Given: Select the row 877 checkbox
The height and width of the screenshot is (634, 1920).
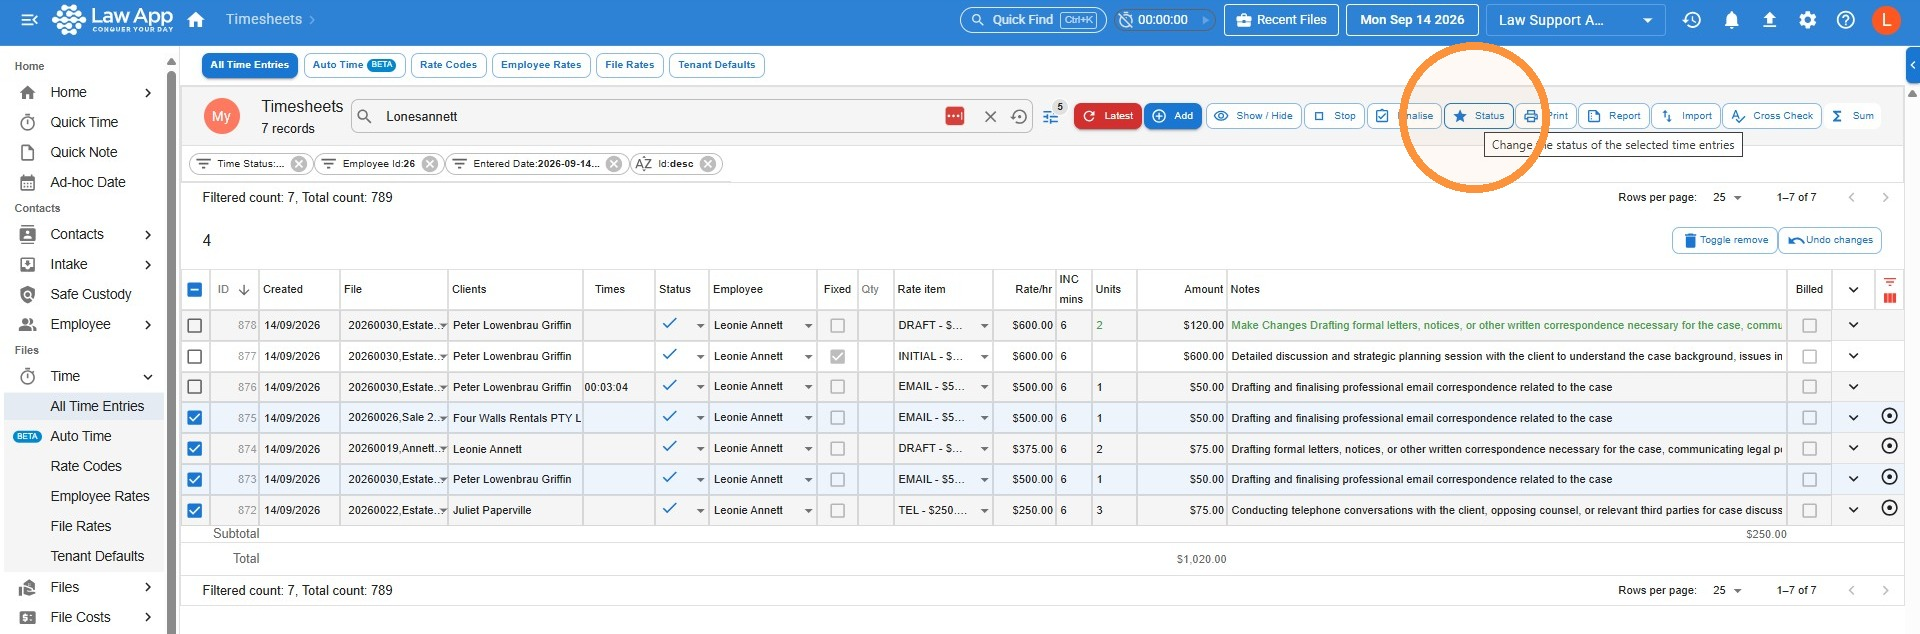Looking at the screenshot, I should tap(195, 357).
